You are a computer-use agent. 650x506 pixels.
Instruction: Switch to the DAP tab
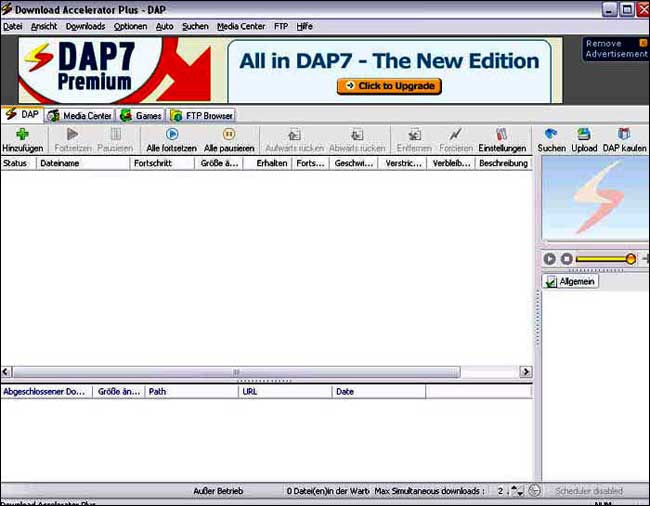[22, 115]
